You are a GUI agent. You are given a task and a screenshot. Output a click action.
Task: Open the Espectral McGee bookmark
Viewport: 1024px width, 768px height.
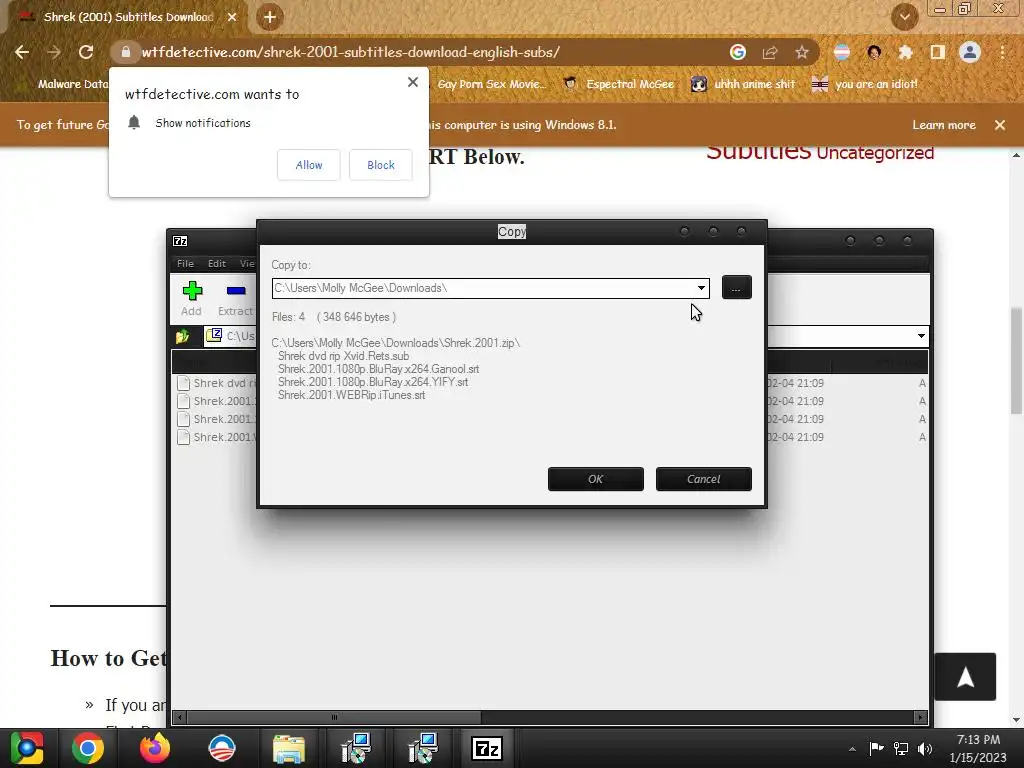[619, 84]
